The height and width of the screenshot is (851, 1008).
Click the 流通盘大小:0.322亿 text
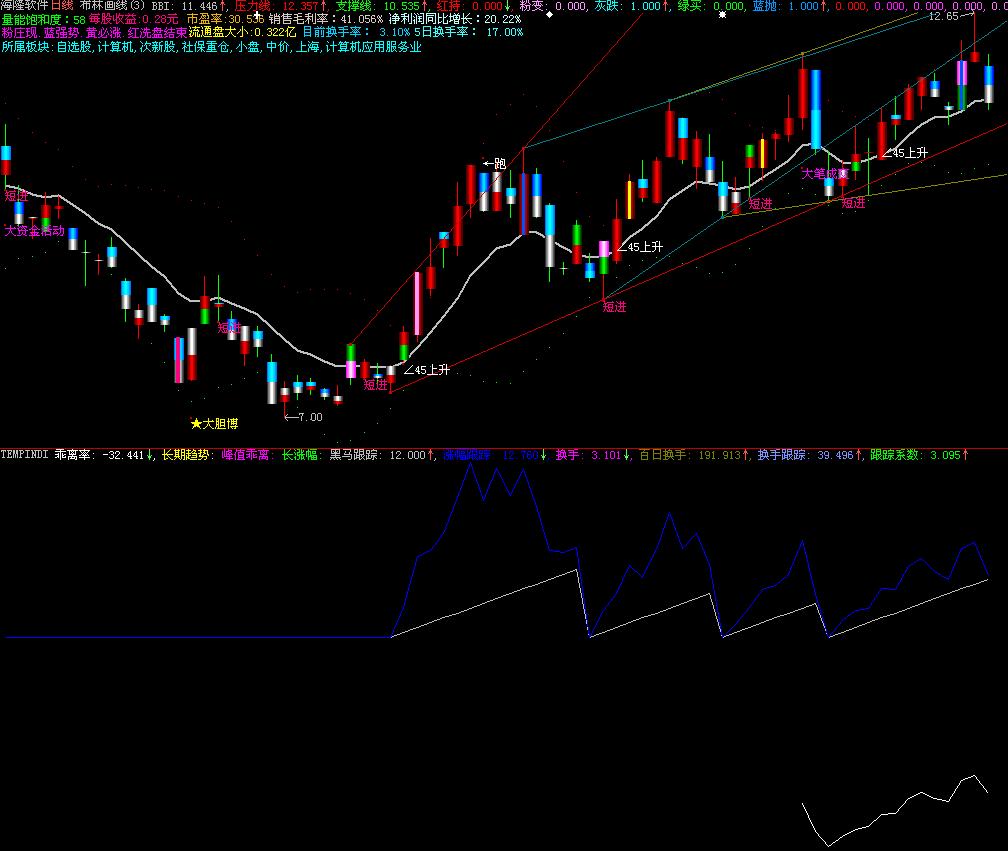[243, 32]
